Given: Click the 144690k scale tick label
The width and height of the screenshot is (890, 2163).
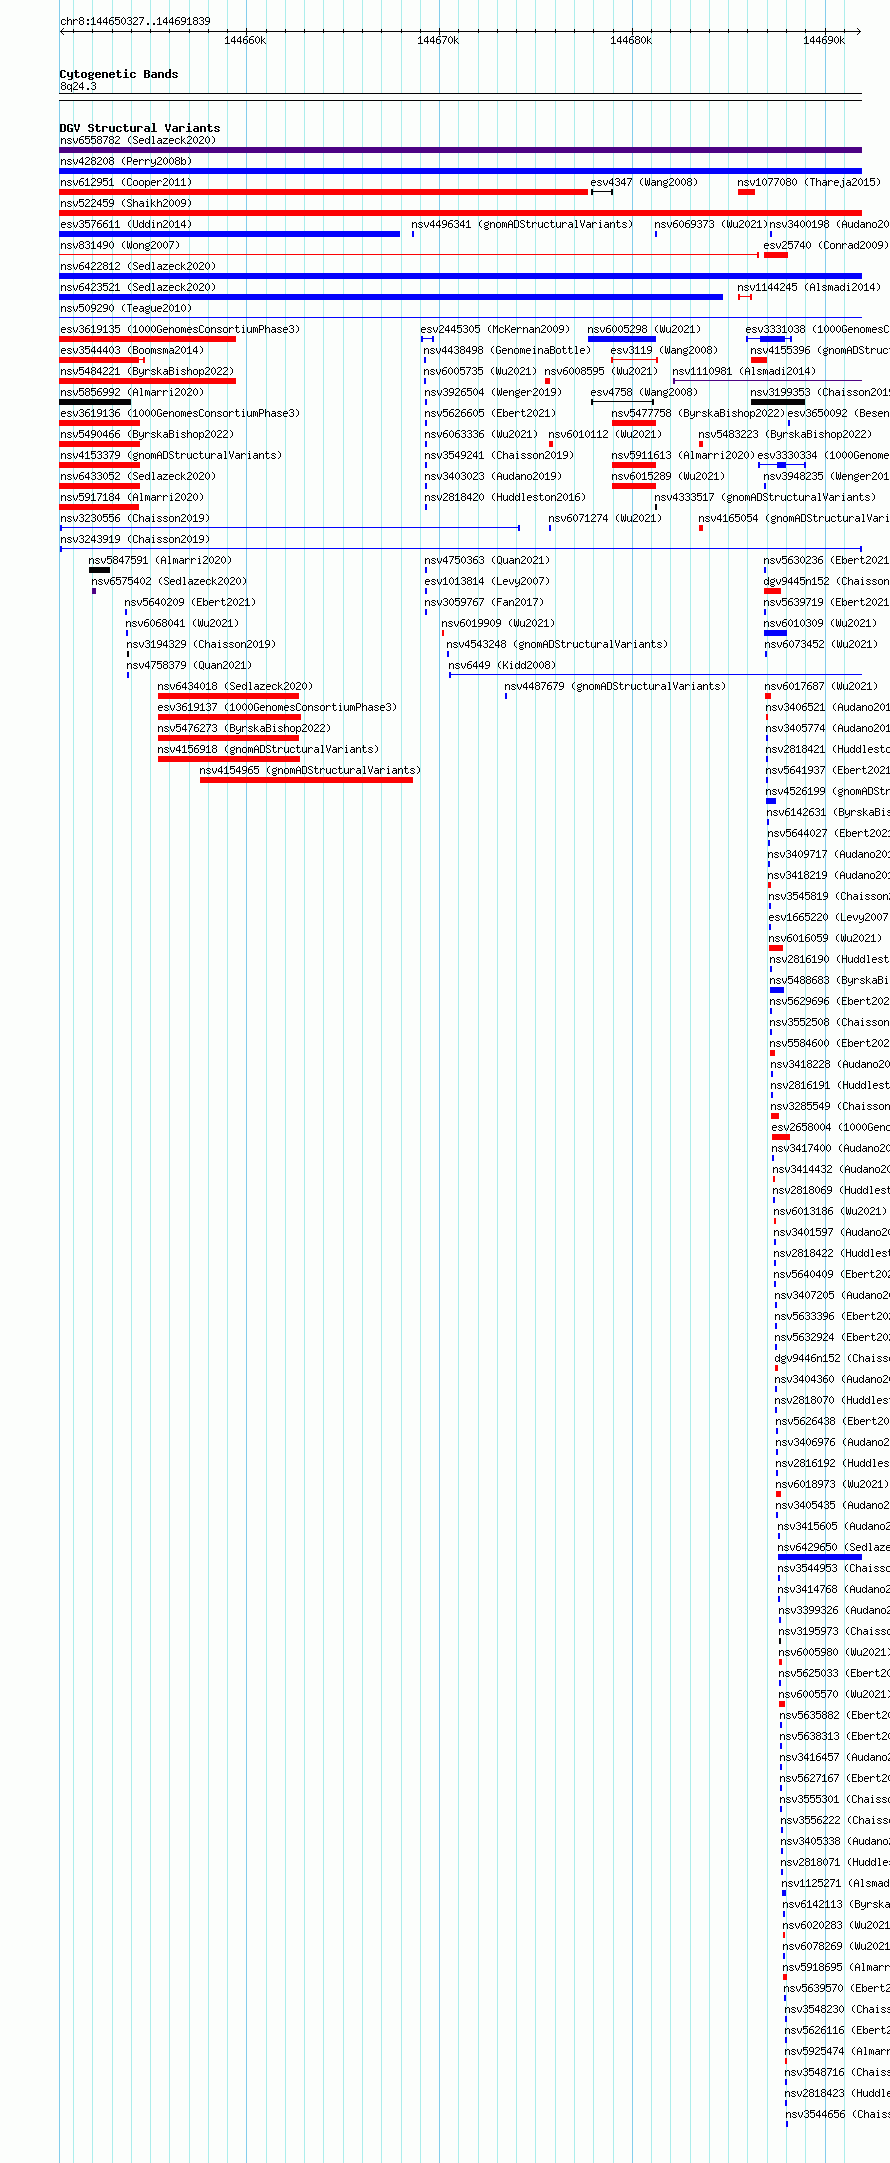Looking at the screenshot, I should click(x=824, y=40).
